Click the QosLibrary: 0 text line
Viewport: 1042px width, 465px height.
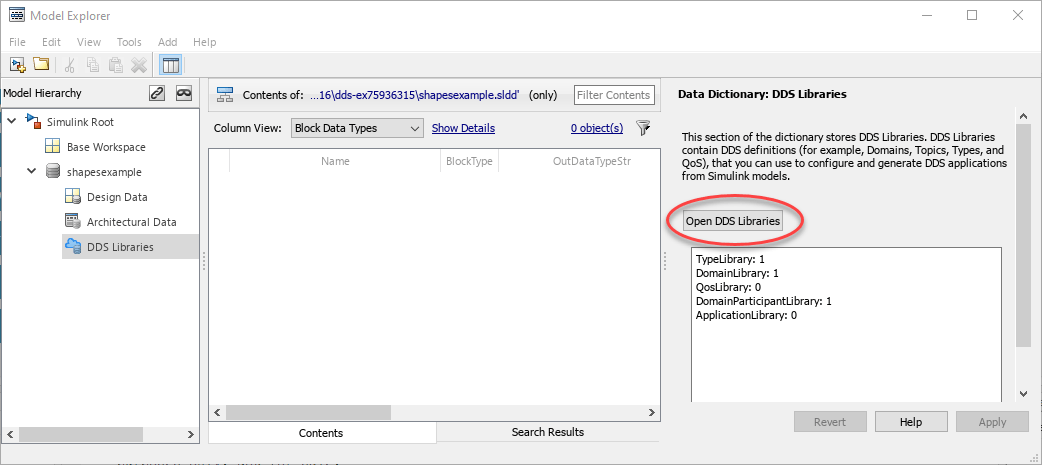click(728, 287)
